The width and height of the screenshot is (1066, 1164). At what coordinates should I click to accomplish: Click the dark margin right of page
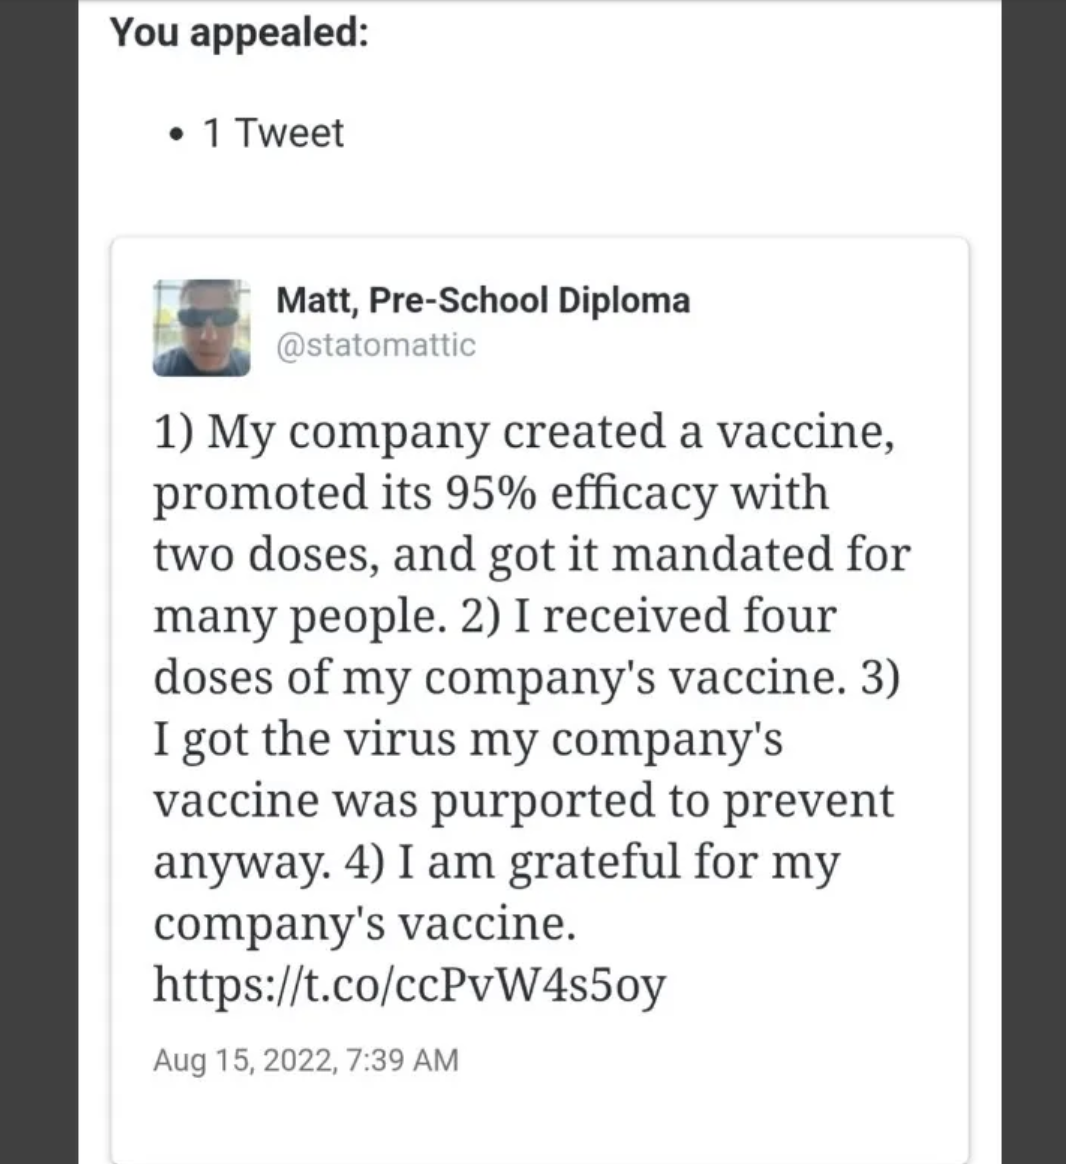point(1033,582)
